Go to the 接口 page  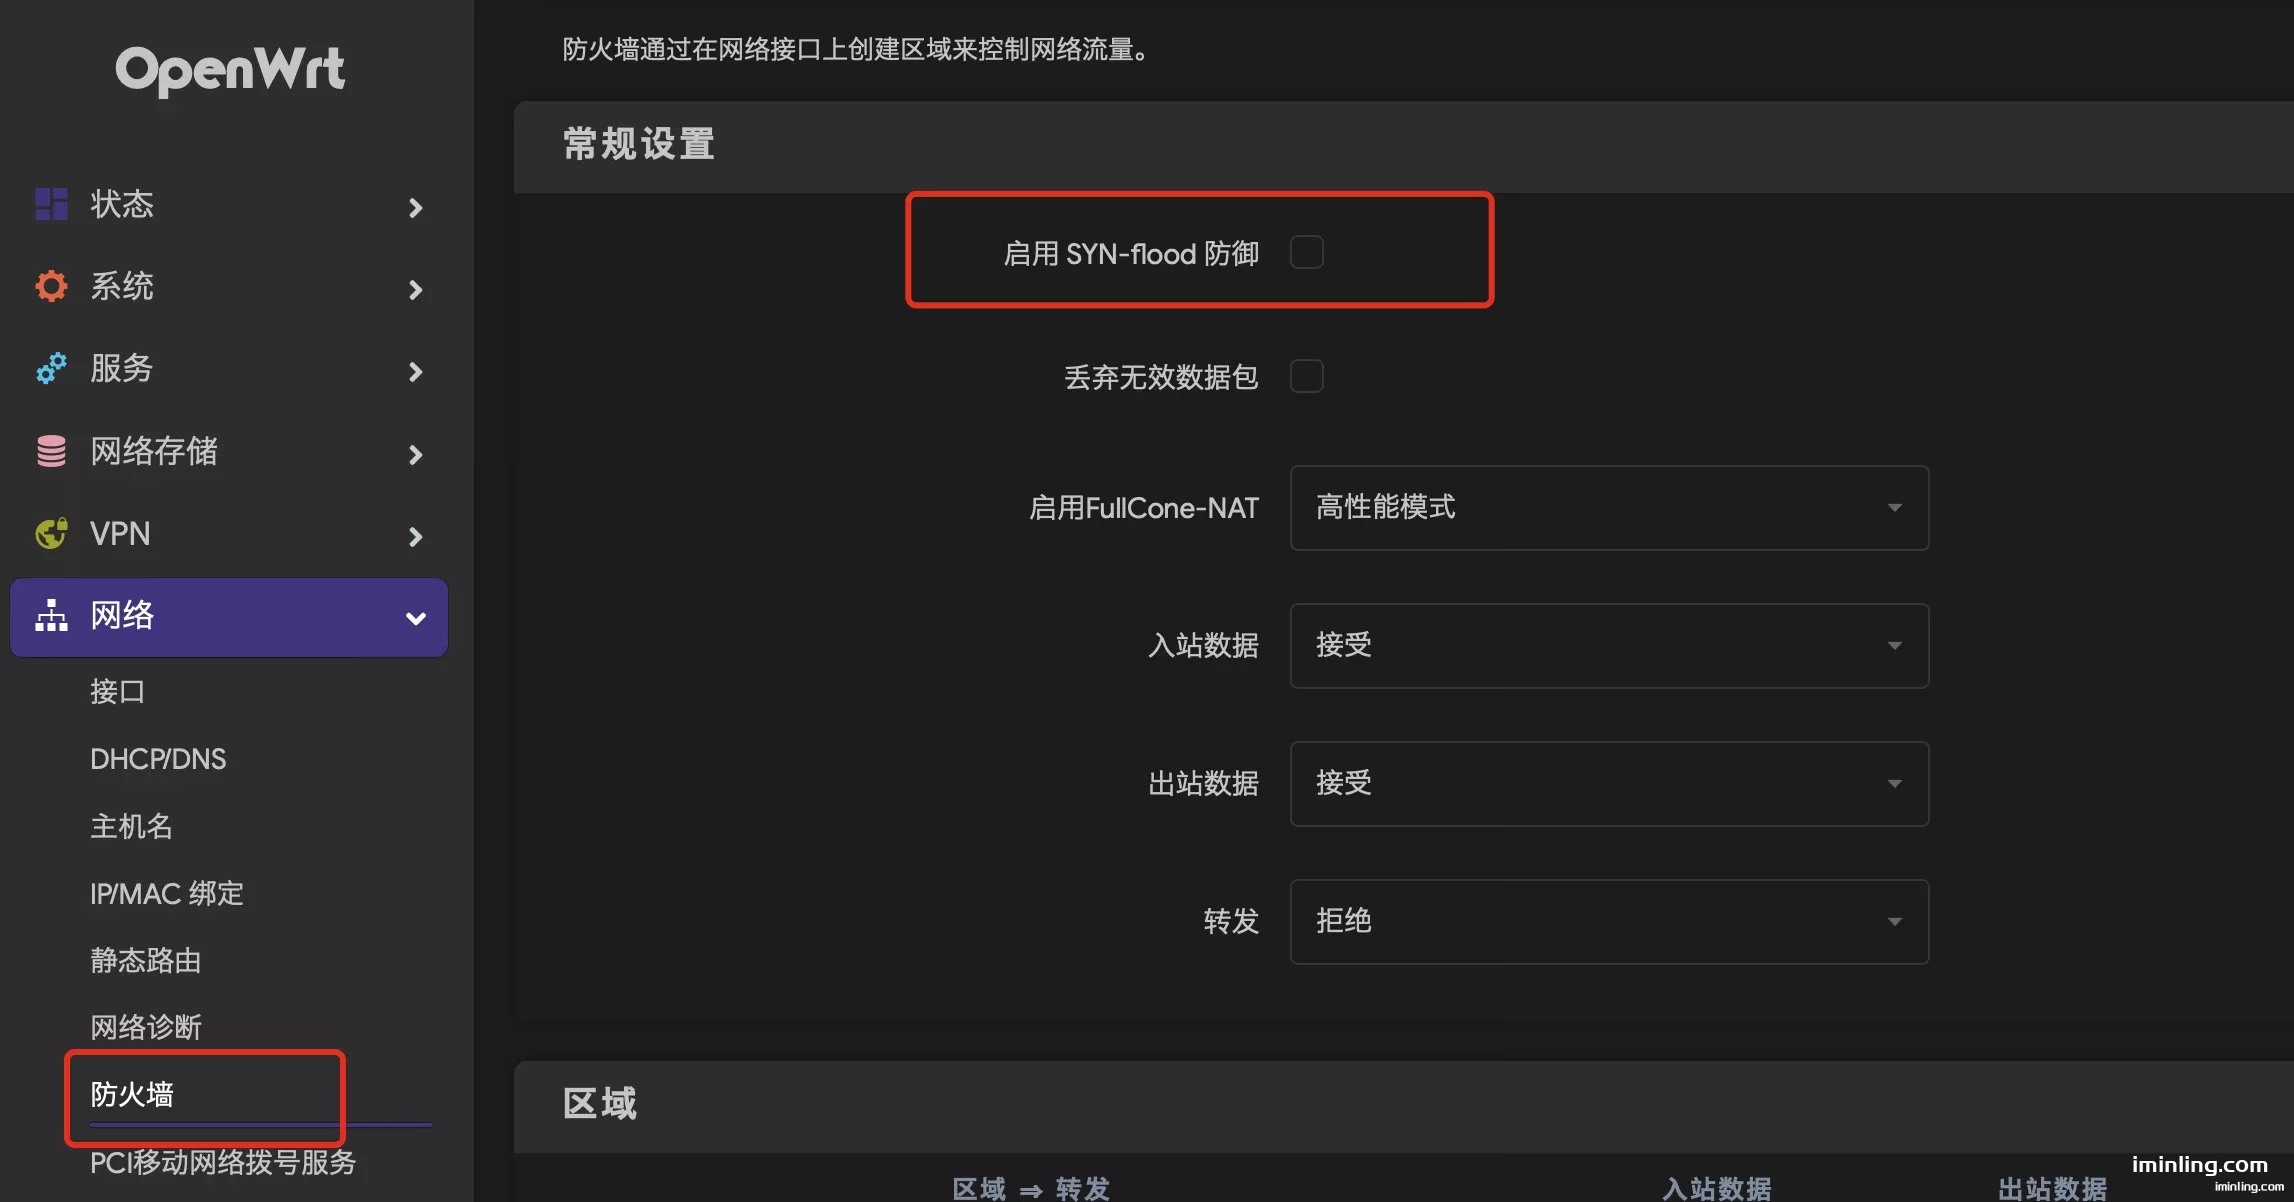tap(117, 691)
